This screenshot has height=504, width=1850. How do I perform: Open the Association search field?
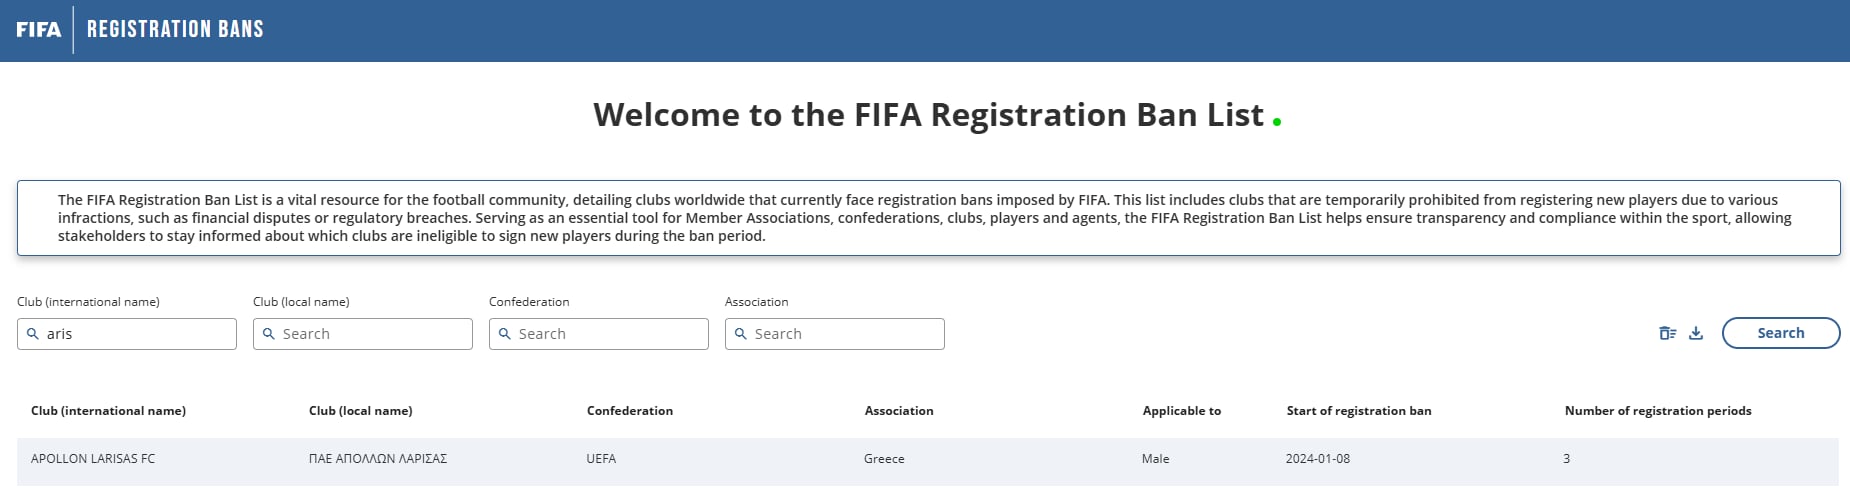coord(835,334)
